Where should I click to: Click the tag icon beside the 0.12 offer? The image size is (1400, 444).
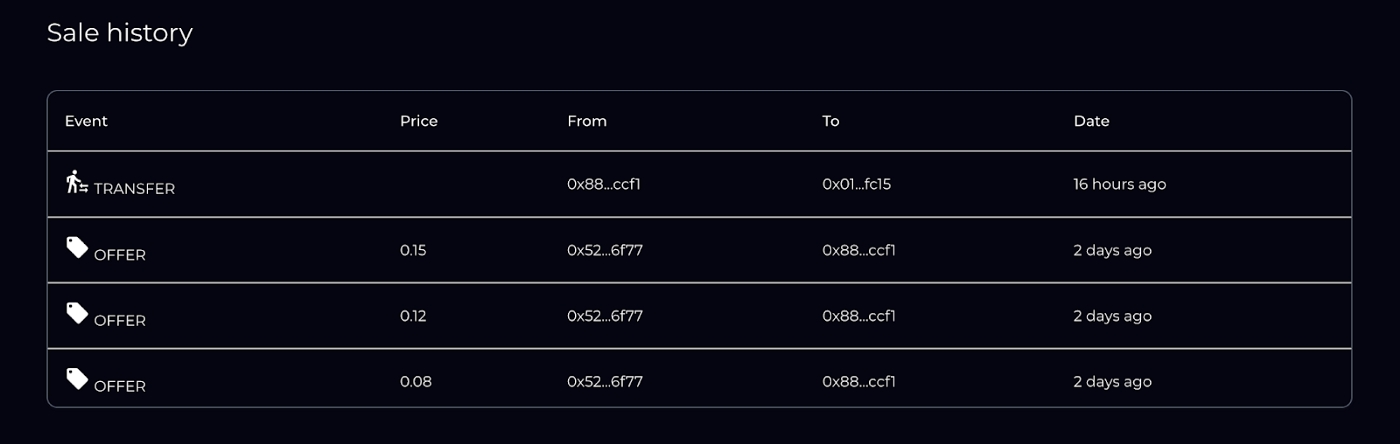[77, 313]
